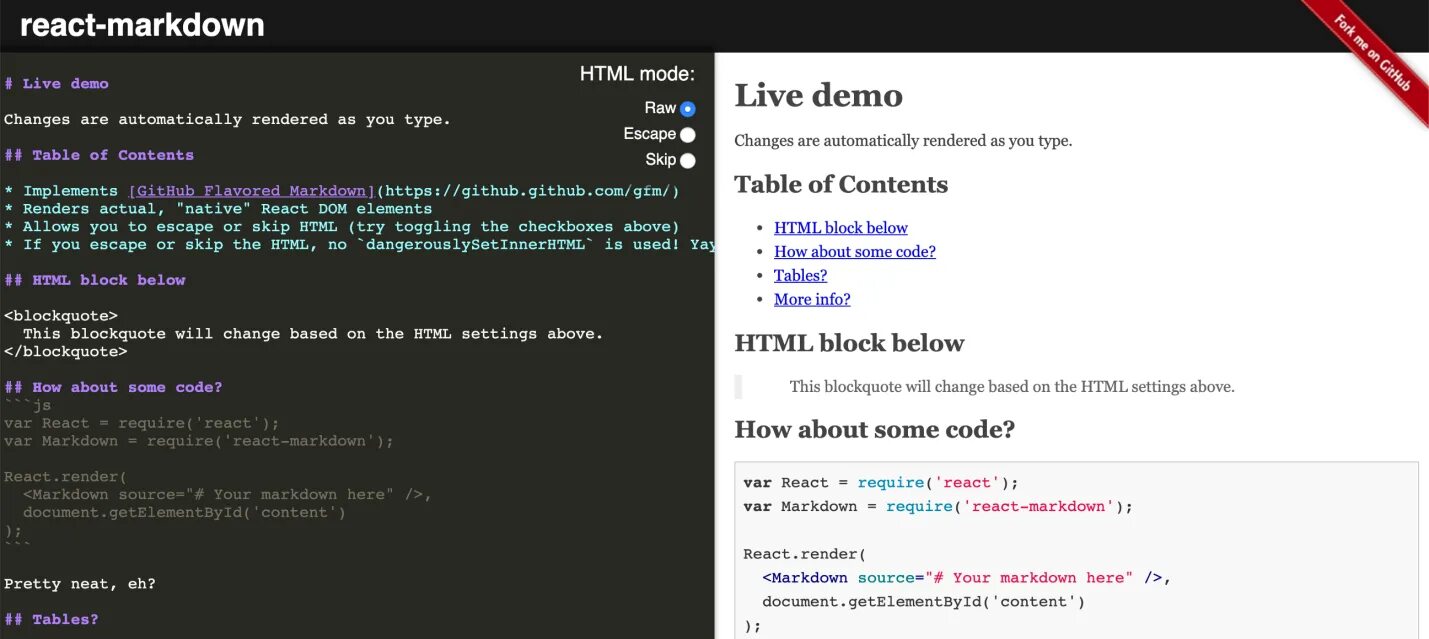
Task: Follow the More info? contents link
Action: [x=812, y=300]
